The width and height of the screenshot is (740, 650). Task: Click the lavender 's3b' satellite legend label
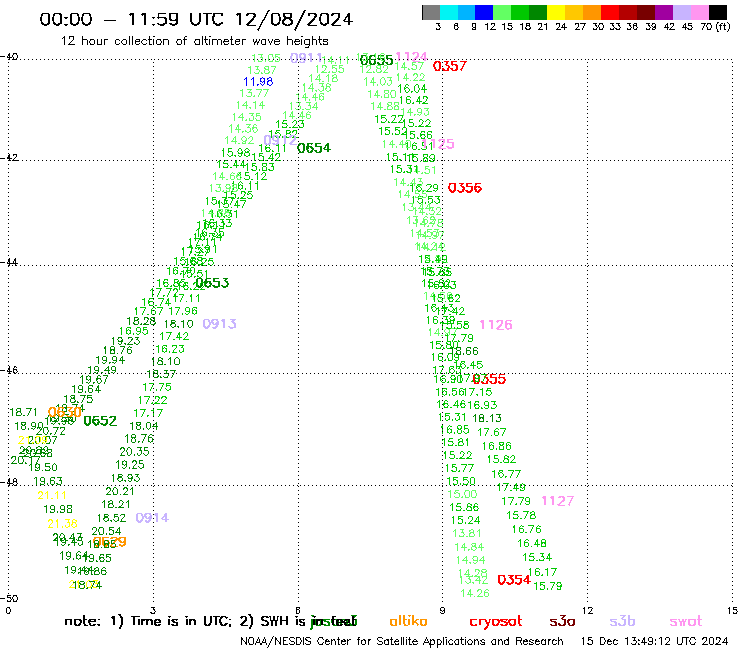(x=622, y=621)
